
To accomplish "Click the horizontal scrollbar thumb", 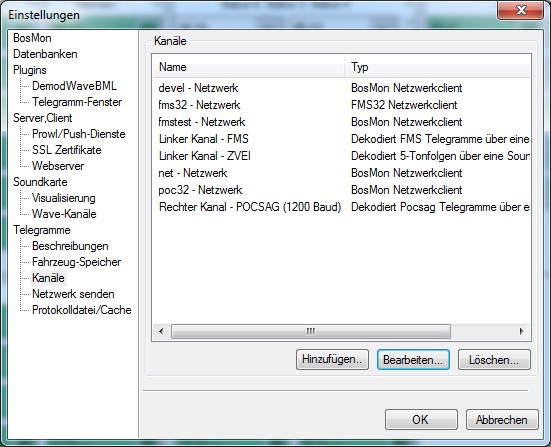I will [x=311, y=331].
